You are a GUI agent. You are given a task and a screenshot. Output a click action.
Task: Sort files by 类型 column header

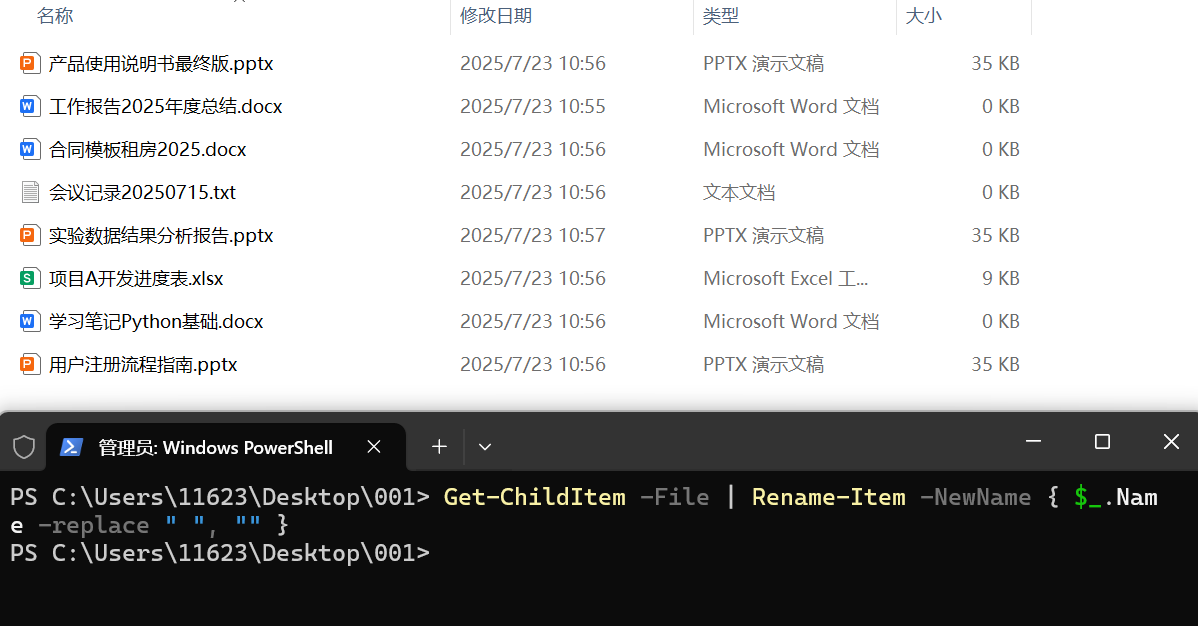721,16
